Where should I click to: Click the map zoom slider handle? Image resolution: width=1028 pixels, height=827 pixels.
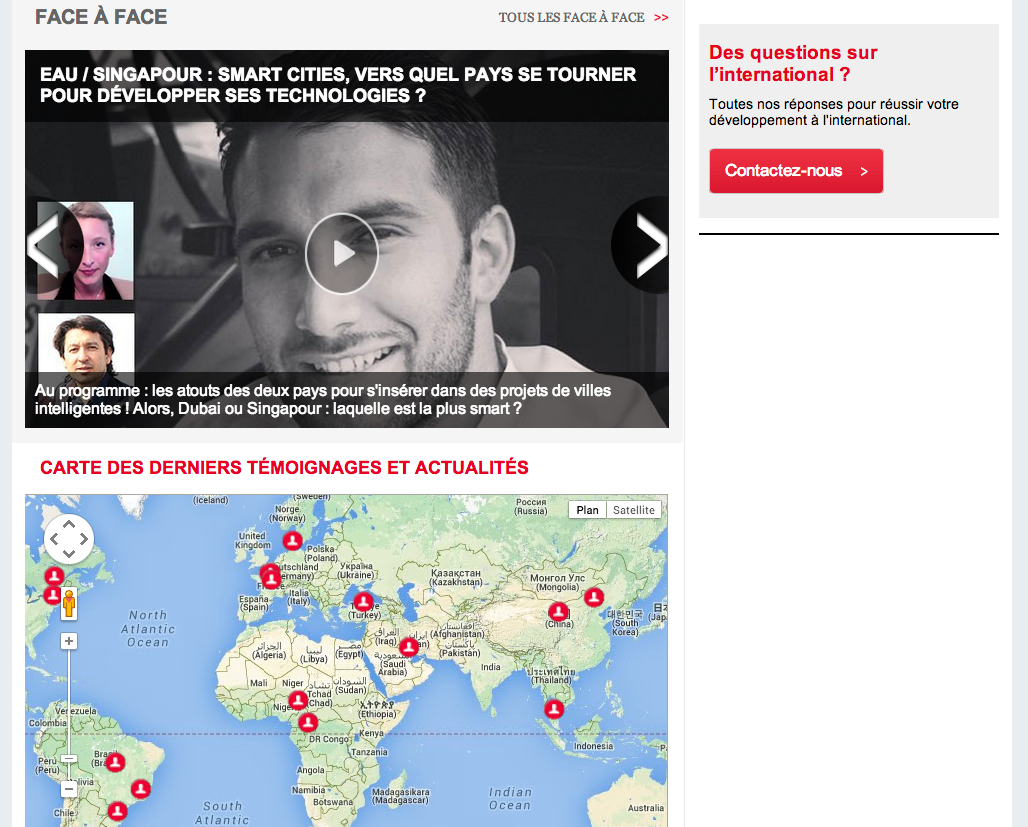pos(69,759)
